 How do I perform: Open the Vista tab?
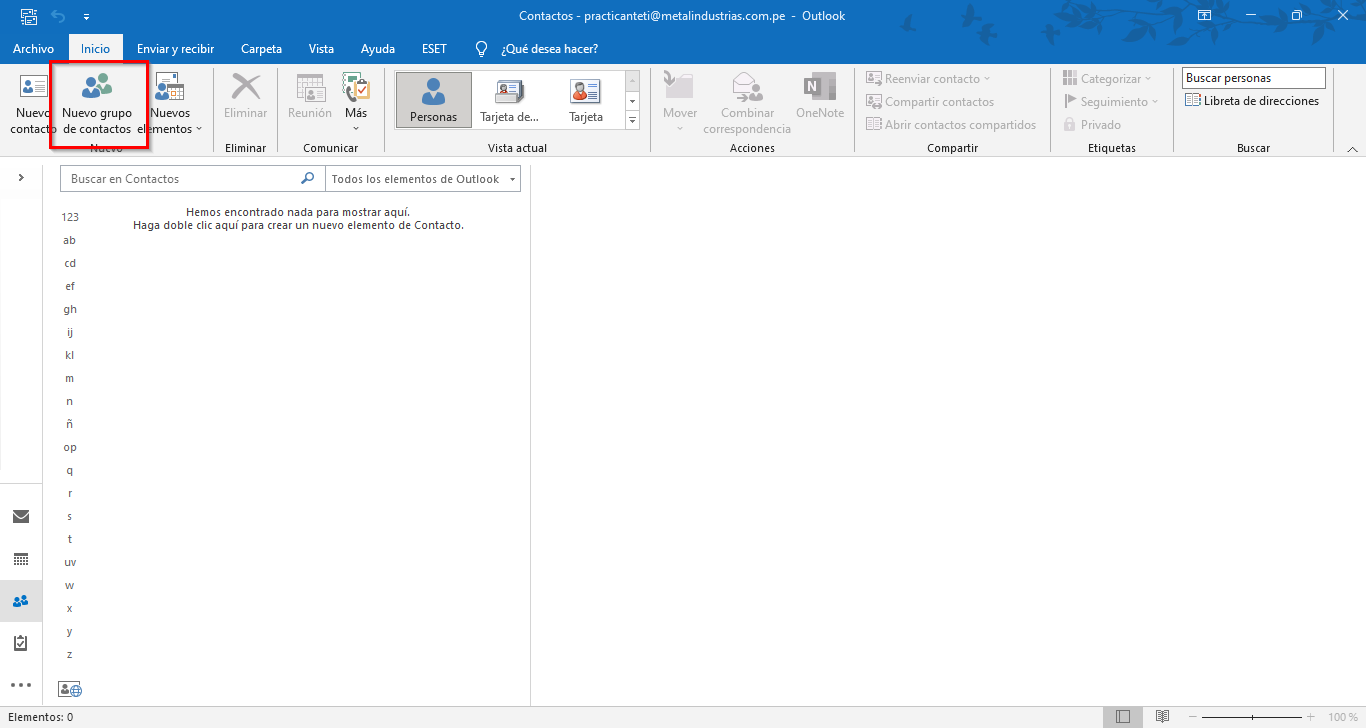(x=322, y=48)
